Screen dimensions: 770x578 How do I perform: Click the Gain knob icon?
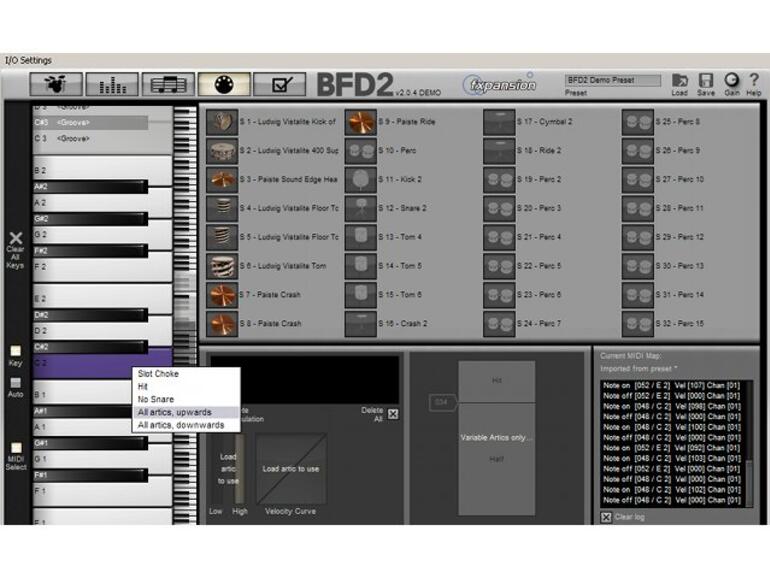pos(731,82)
